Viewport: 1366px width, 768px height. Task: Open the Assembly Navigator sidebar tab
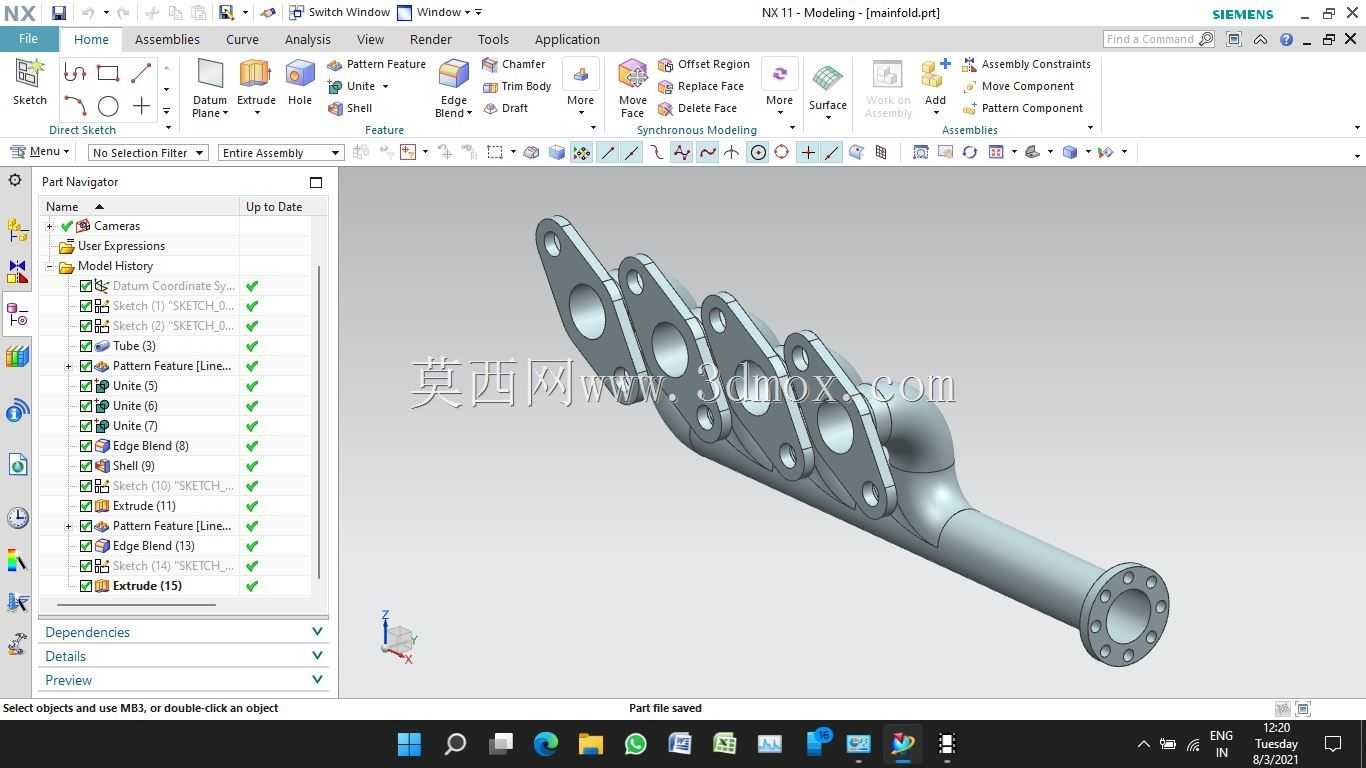pyautogui.click(x=17, y=229)
